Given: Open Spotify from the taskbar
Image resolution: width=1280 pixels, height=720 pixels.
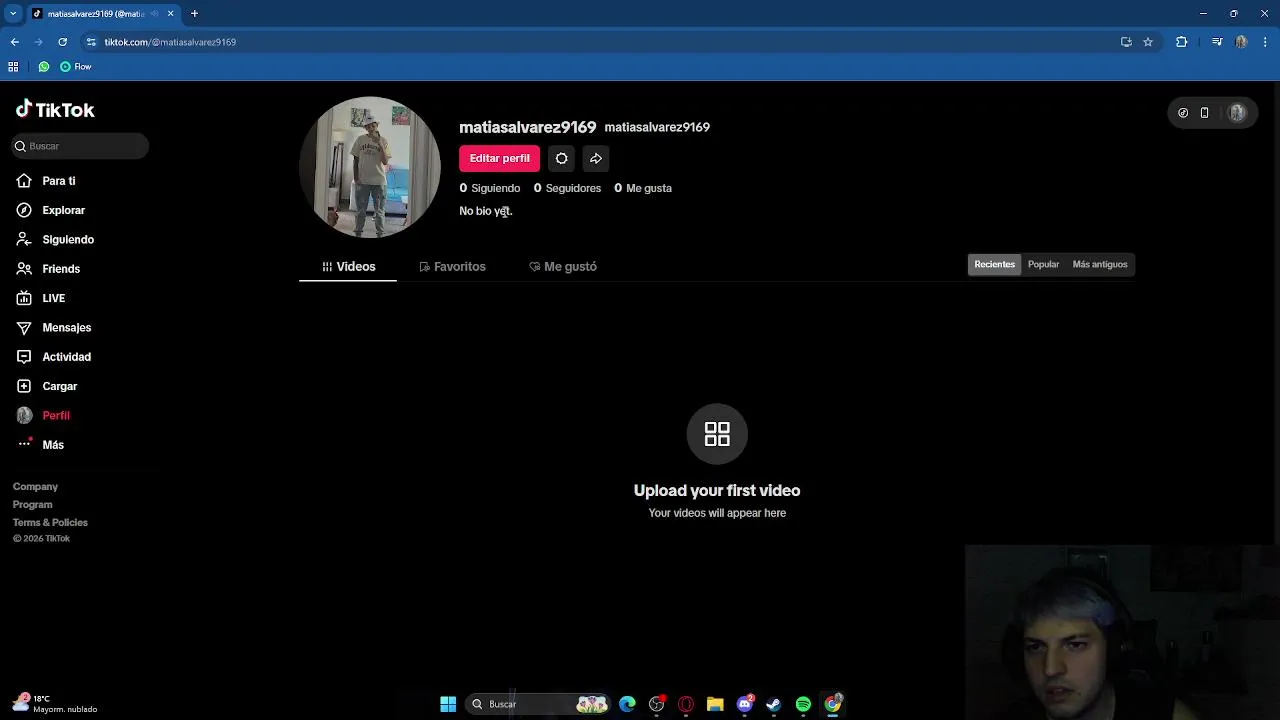Looking at the screenshot, I should point(803,704).
